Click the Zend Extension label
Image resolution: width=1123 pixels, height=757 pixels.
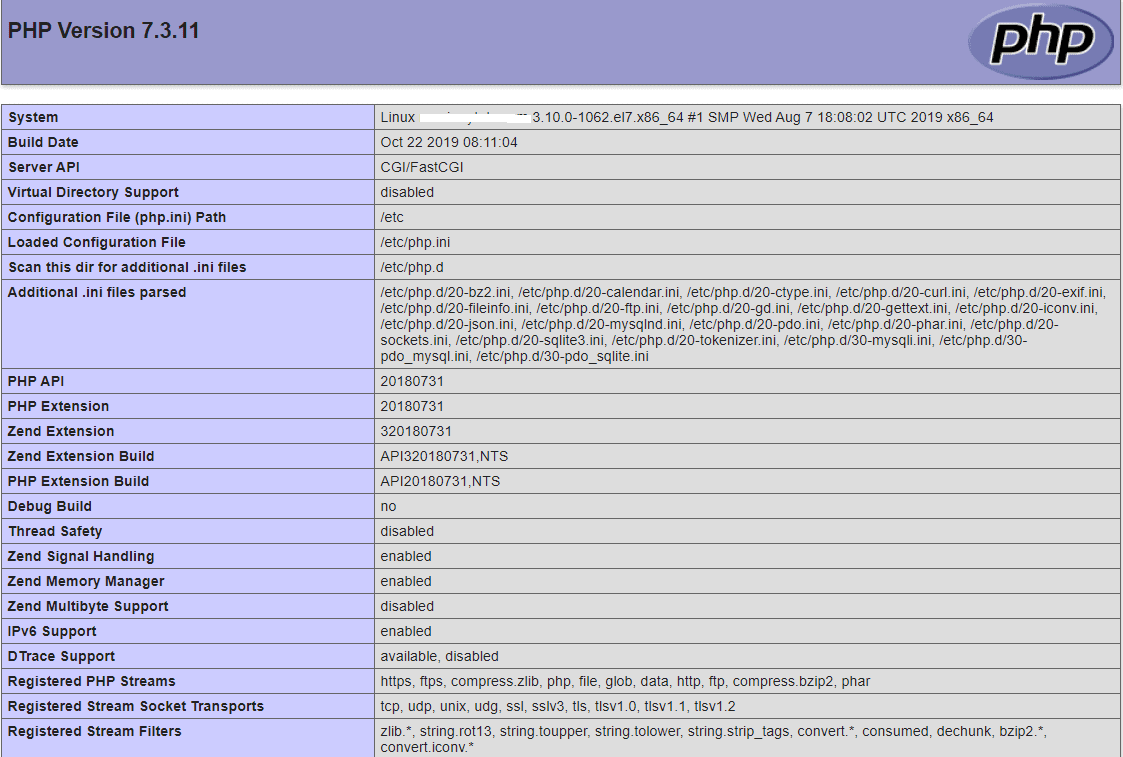[x=61, y=432]
